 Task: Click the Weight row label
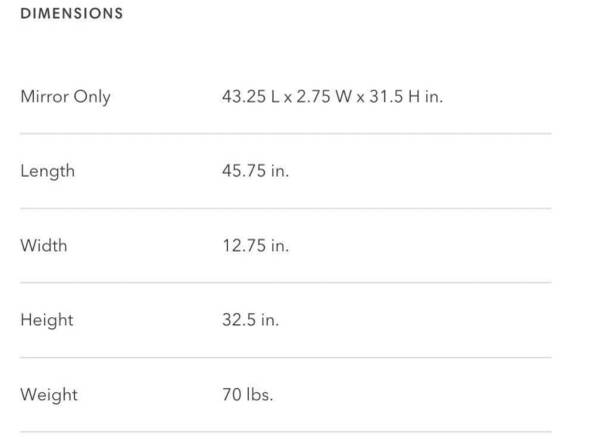click(48, 394)
